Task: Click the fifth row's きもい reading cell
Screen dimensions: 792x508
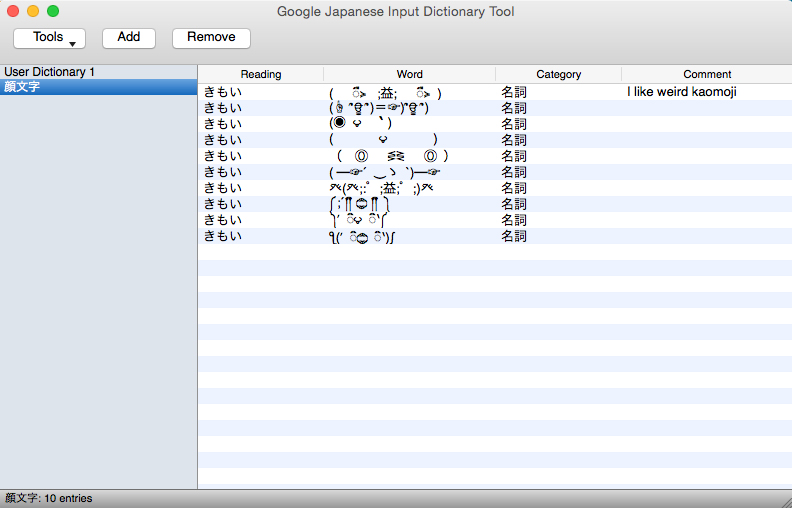Action: (223, 156)
